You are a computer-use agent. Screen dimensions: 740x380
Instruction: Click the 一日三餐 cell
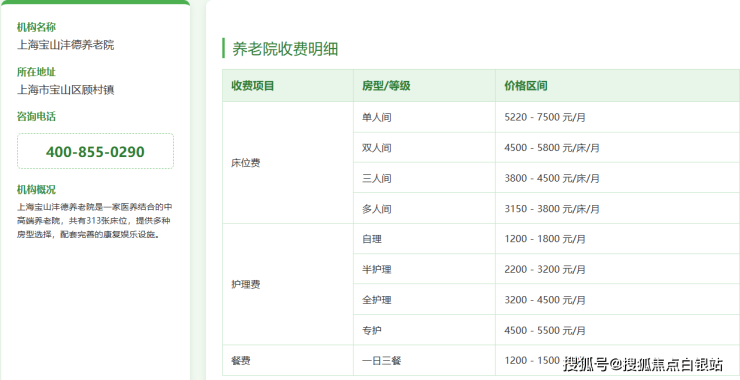[424, 361]
